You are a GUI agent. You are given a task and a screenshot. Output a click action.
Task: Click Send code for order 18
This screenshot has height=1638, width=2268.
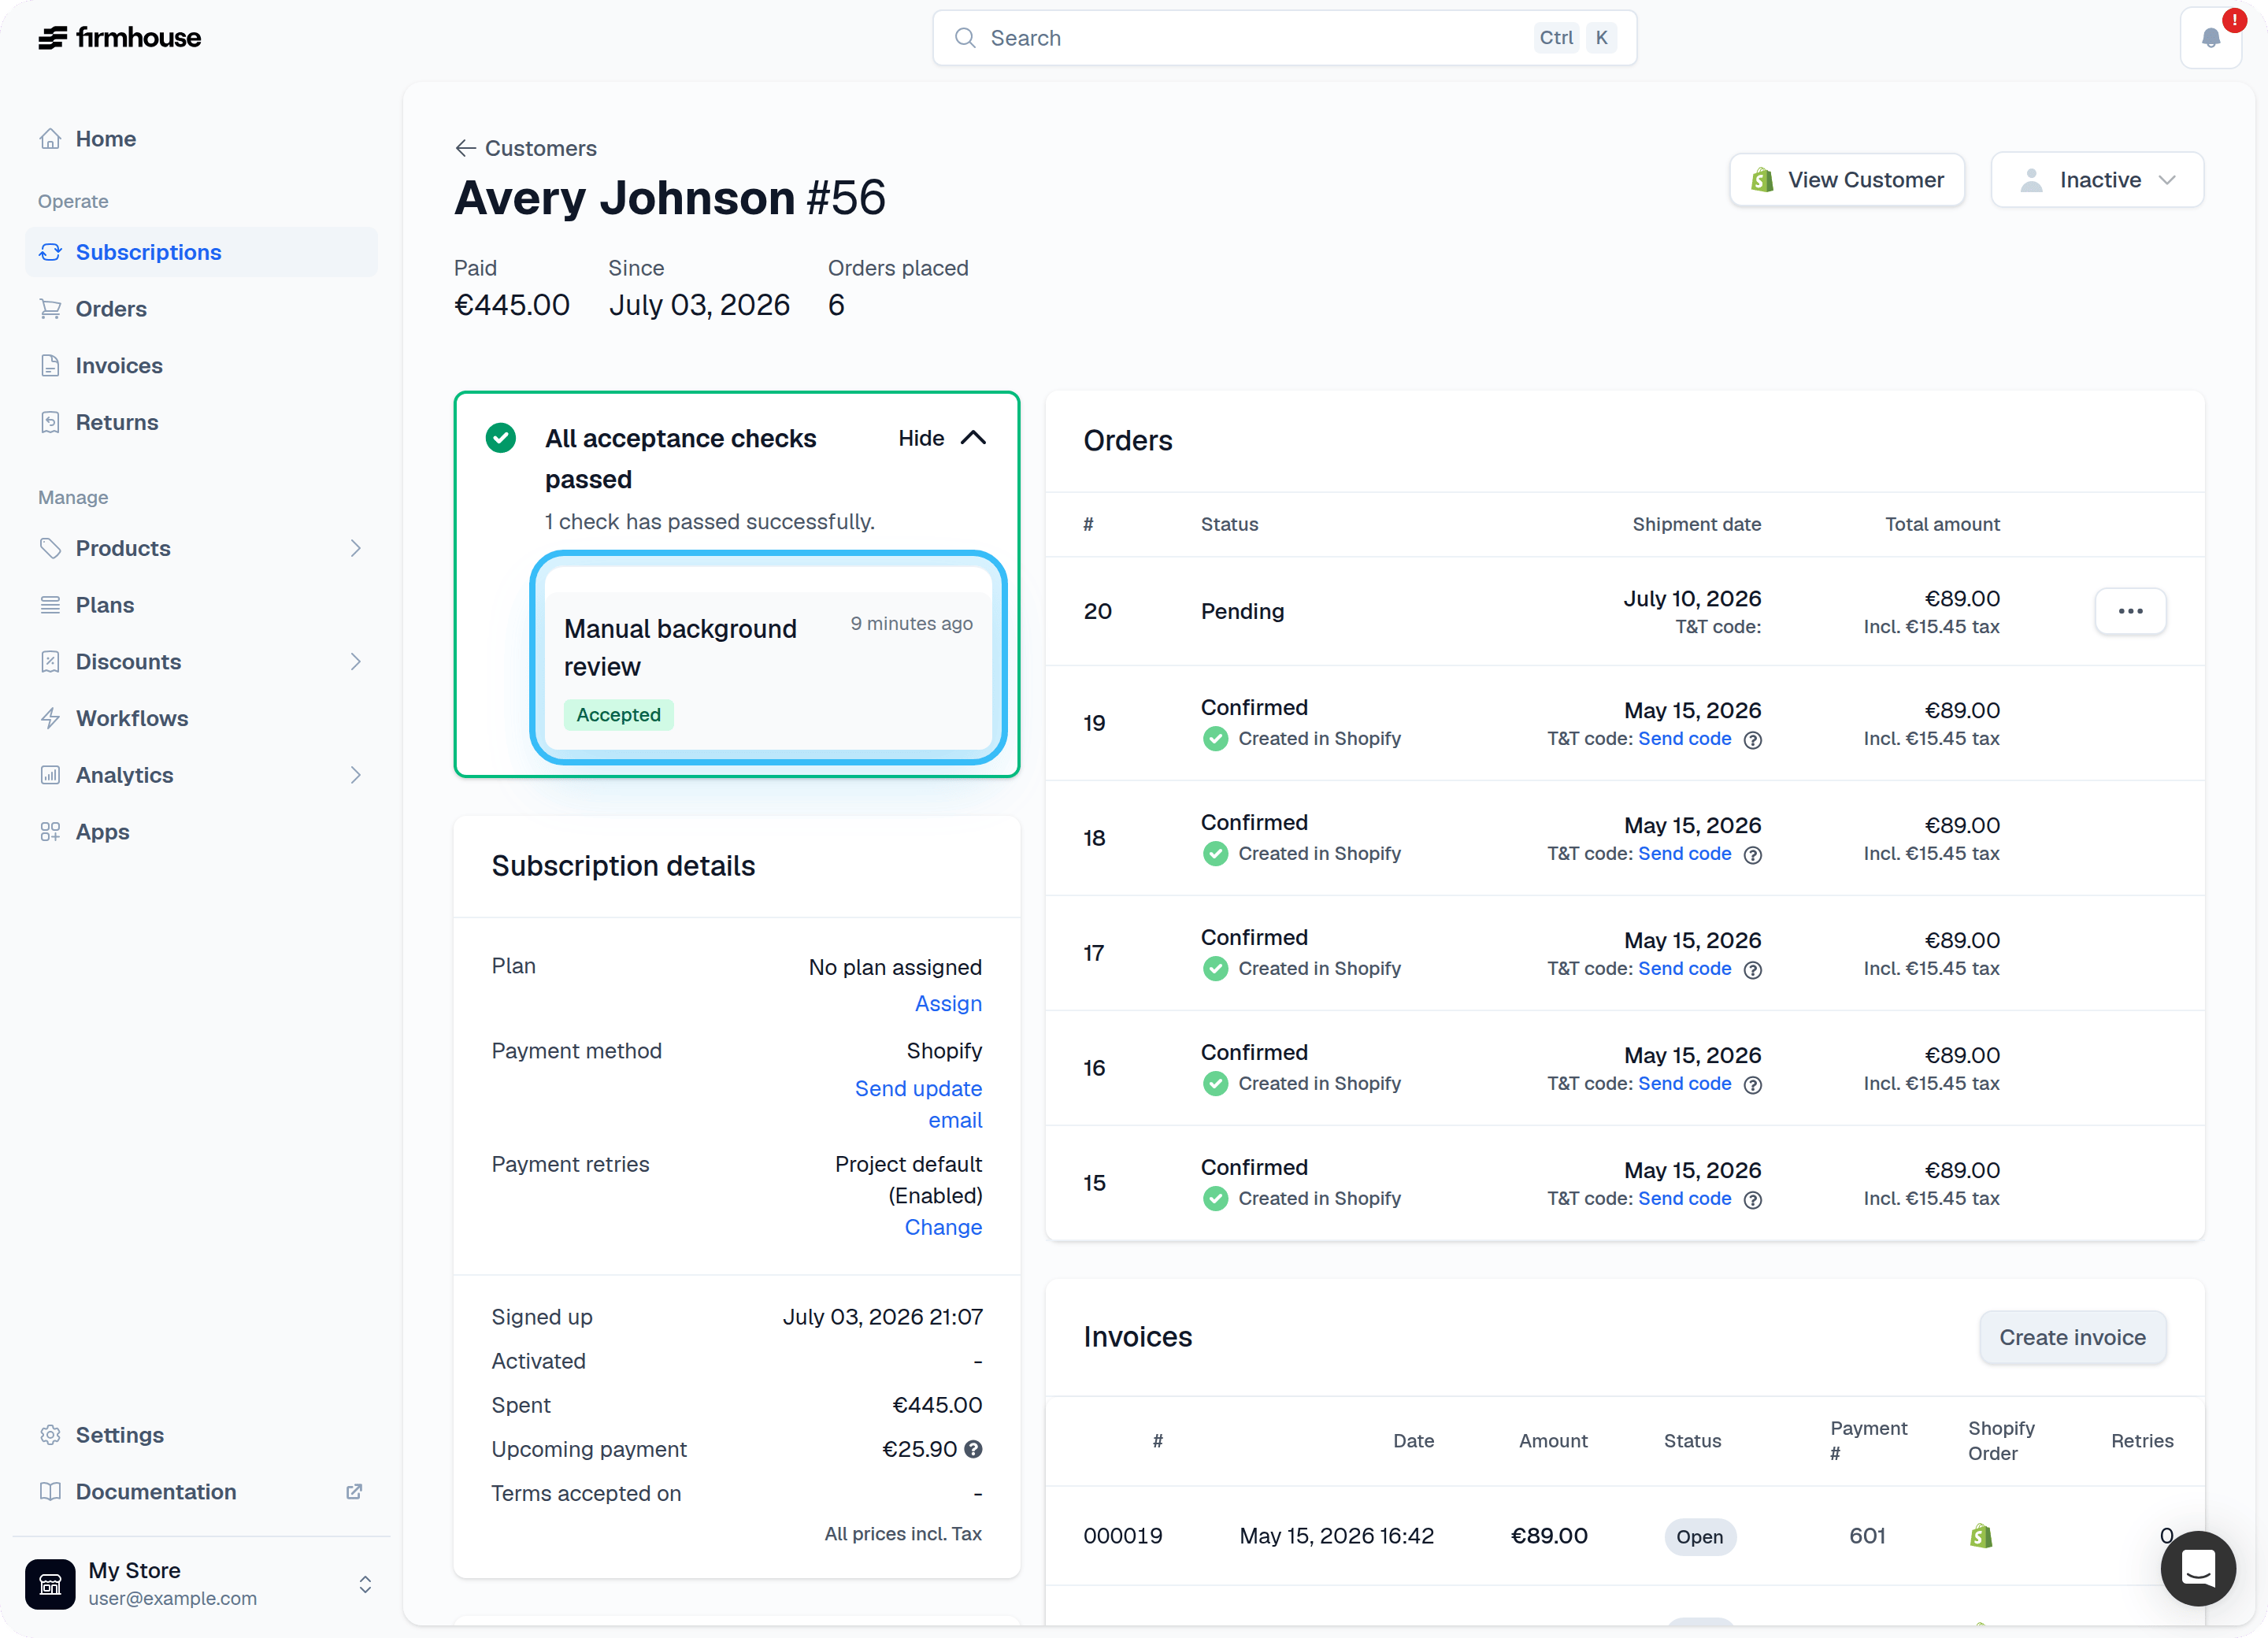(1684, 854)
